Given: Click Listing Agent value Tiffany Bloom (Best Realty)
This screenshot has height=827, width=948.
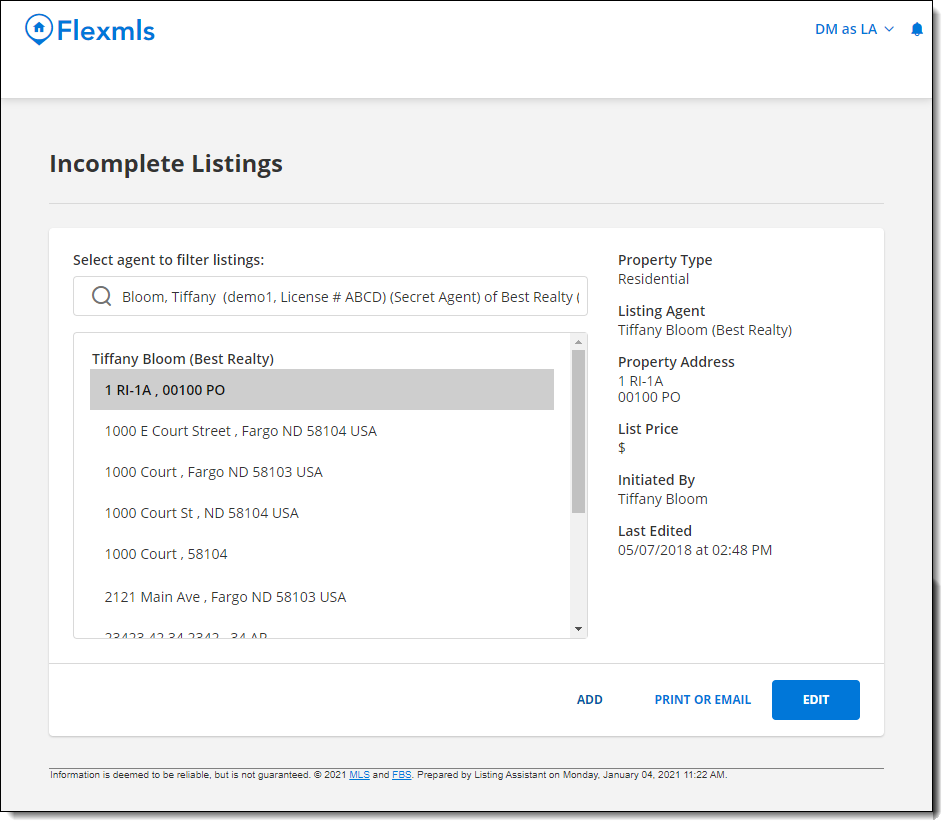Looking at the screenshot, I should (704, 330).
